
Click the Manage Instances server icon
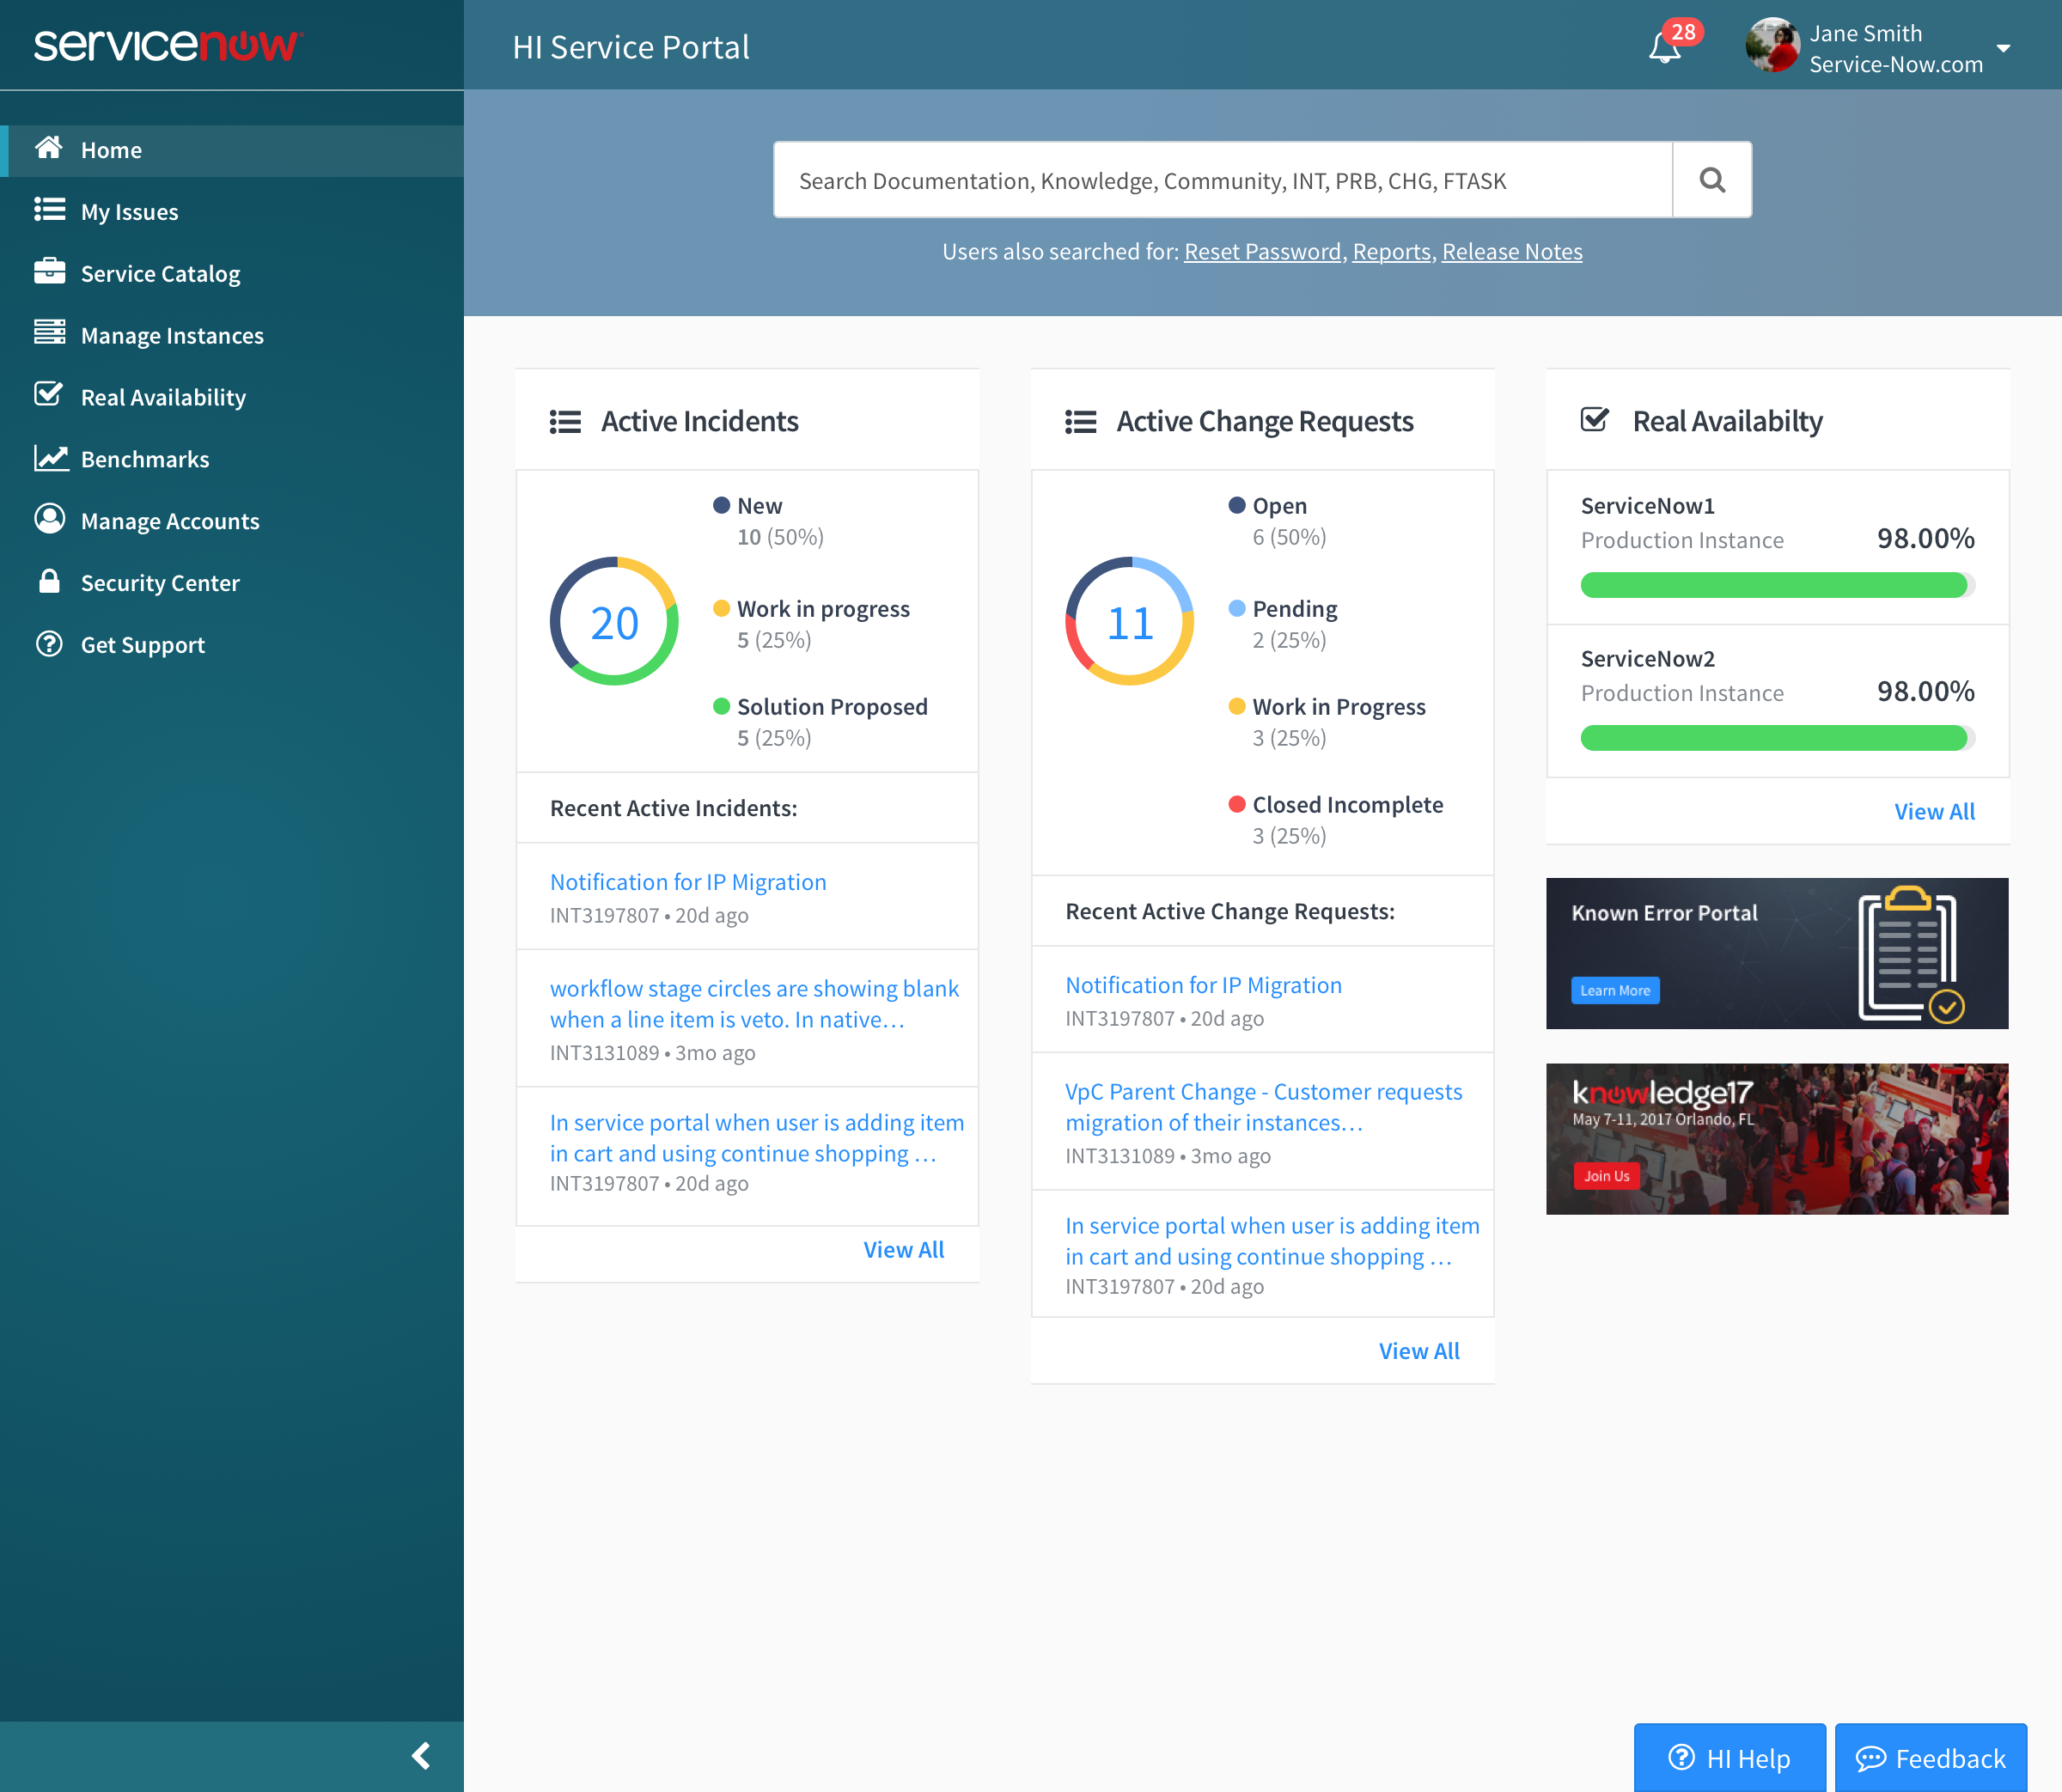click(49, 332)
